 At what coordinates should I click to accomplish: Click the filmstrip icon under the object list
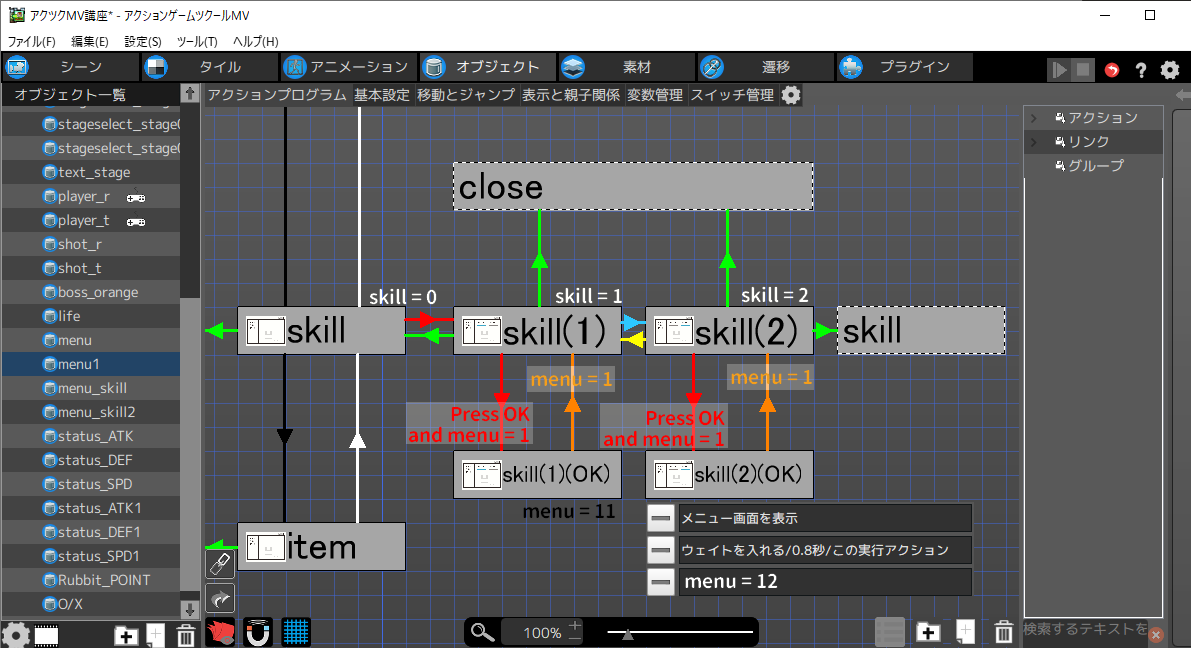pos(46,635)
